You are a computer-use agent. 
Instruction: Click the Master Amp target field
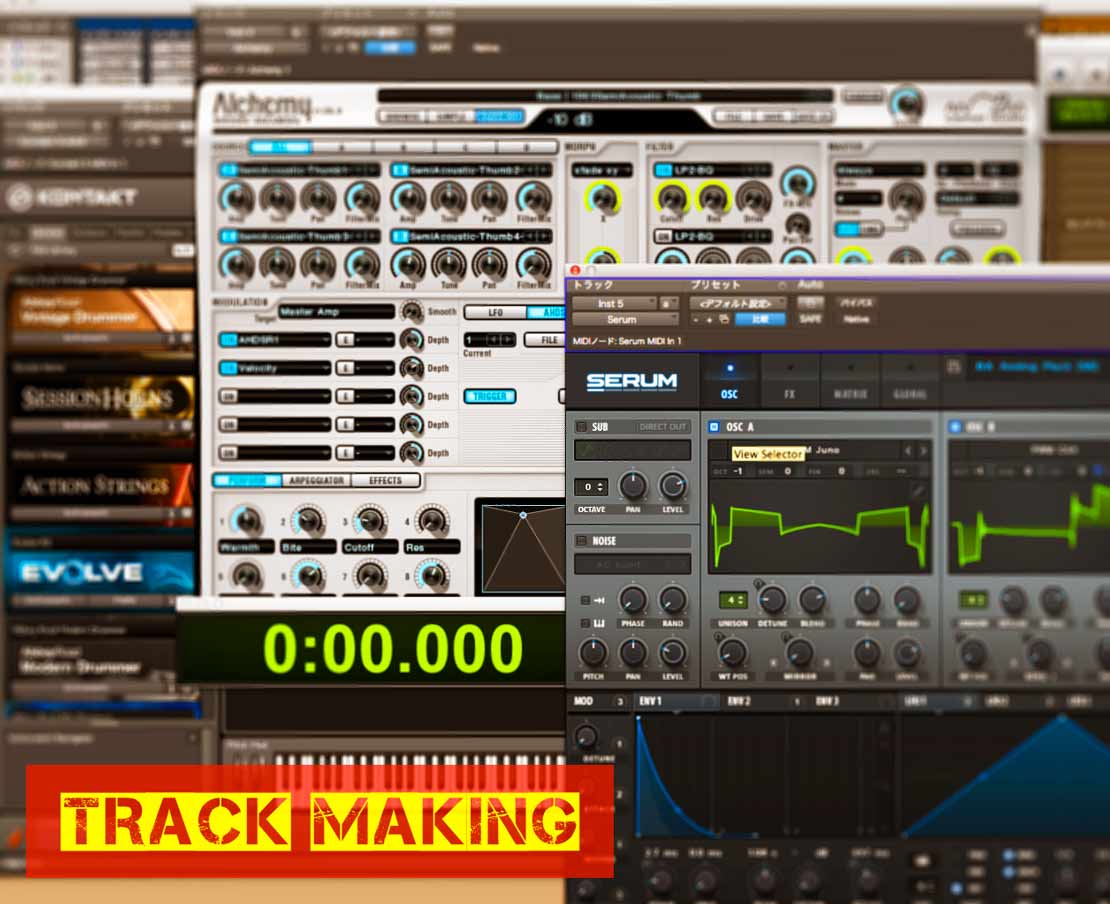[336, 312]
